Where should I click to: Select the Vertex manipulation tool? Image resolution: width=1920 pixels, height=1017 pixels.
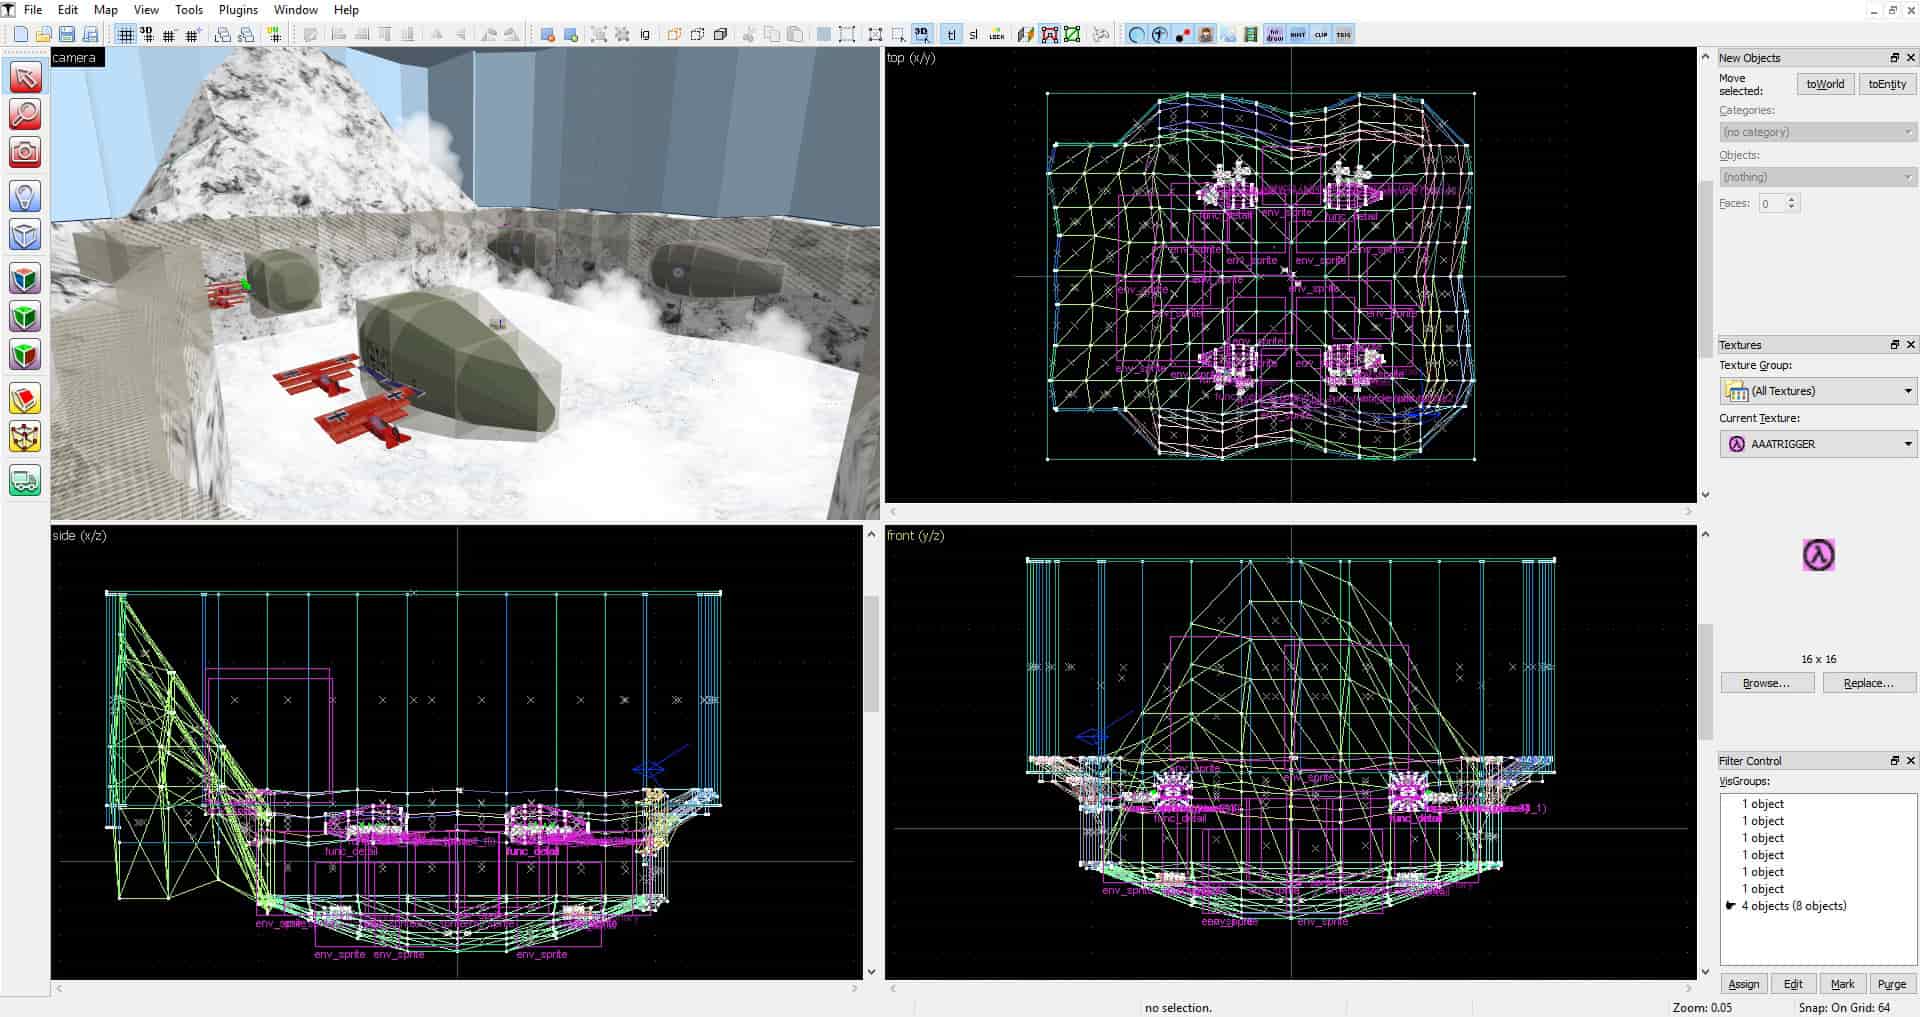[x=25, y=437]
